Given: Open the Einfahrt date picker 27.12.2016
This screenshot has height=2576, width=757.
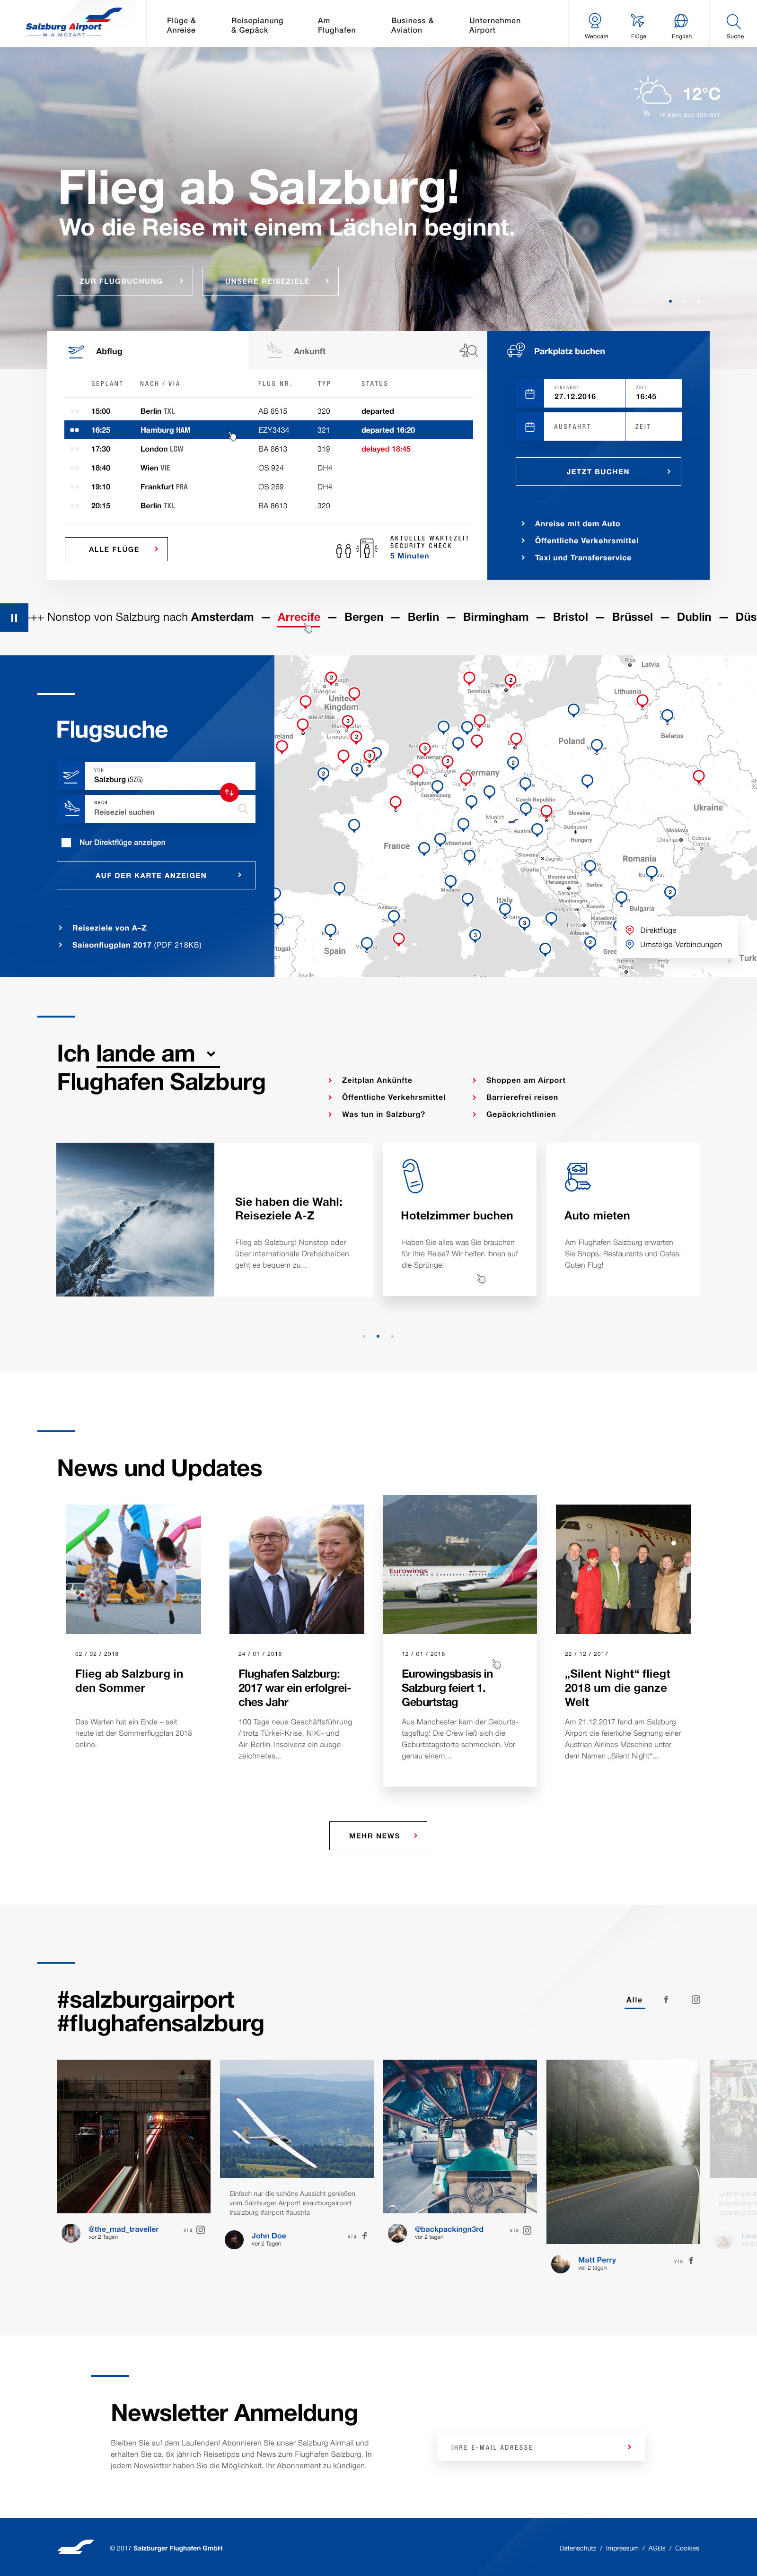Looking at the screenshot, I should [x=584, y=394].
